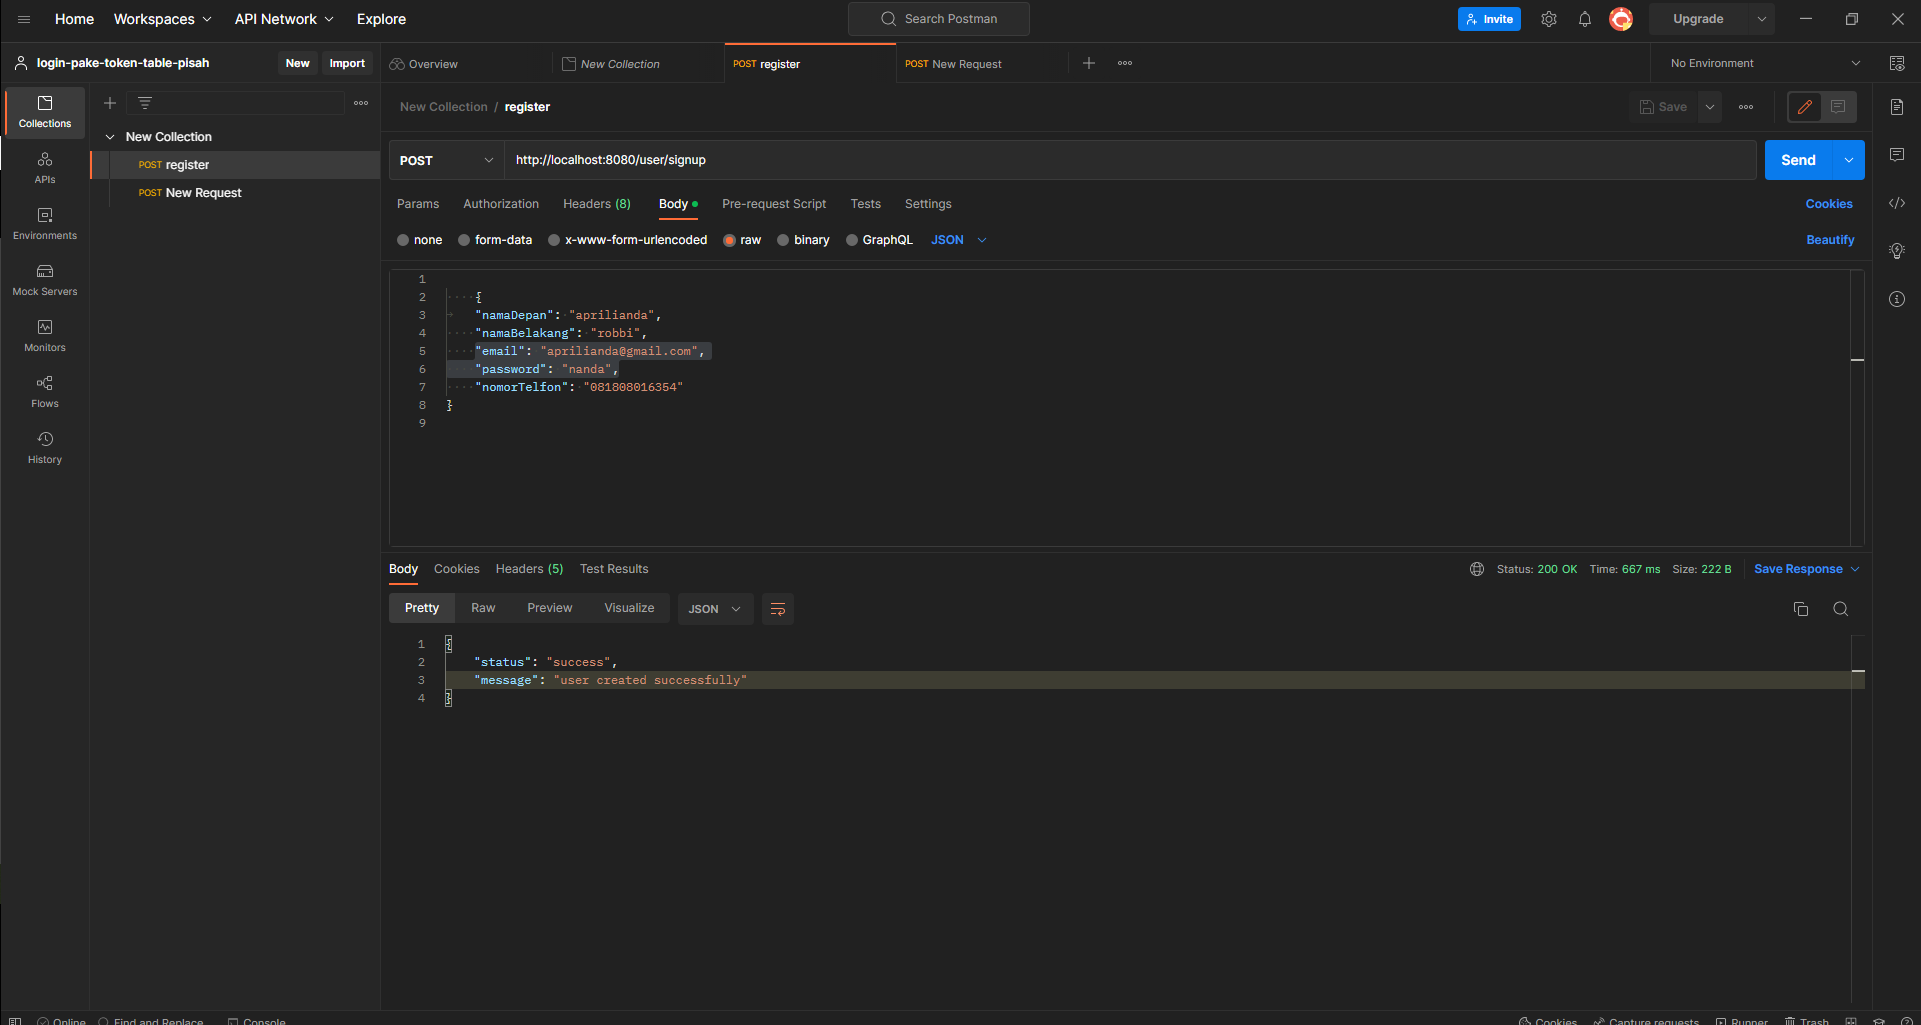This screenshot has width=1921, height=1025.
Task: Switch to the Authorization tab
Action: click(x=500, y=204)
